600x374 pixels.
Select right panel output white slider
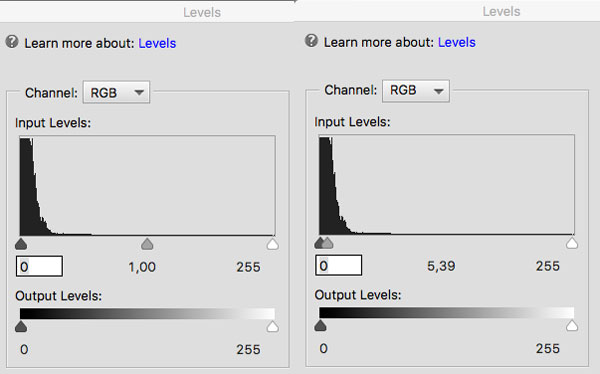(572, 325)
